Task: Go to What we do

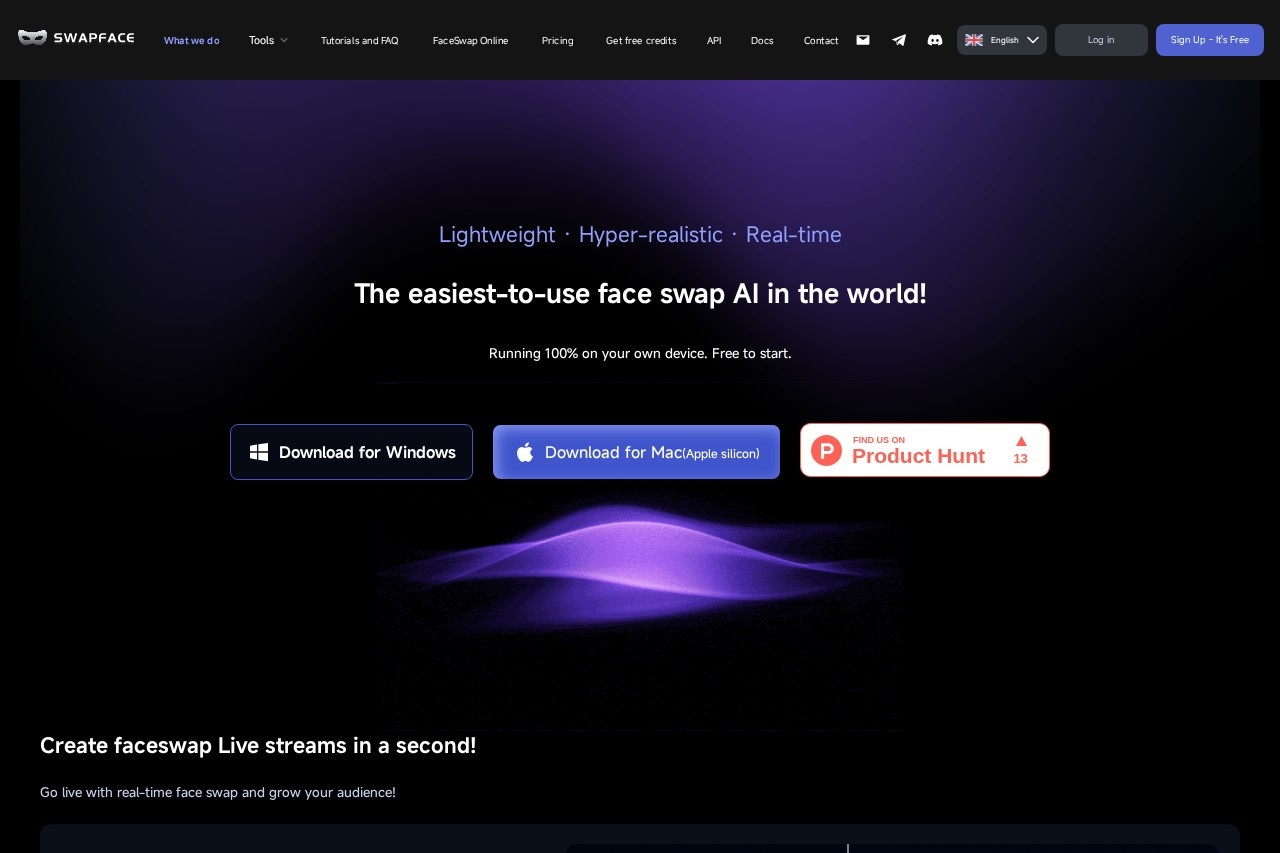Action: tap(192, 41)
